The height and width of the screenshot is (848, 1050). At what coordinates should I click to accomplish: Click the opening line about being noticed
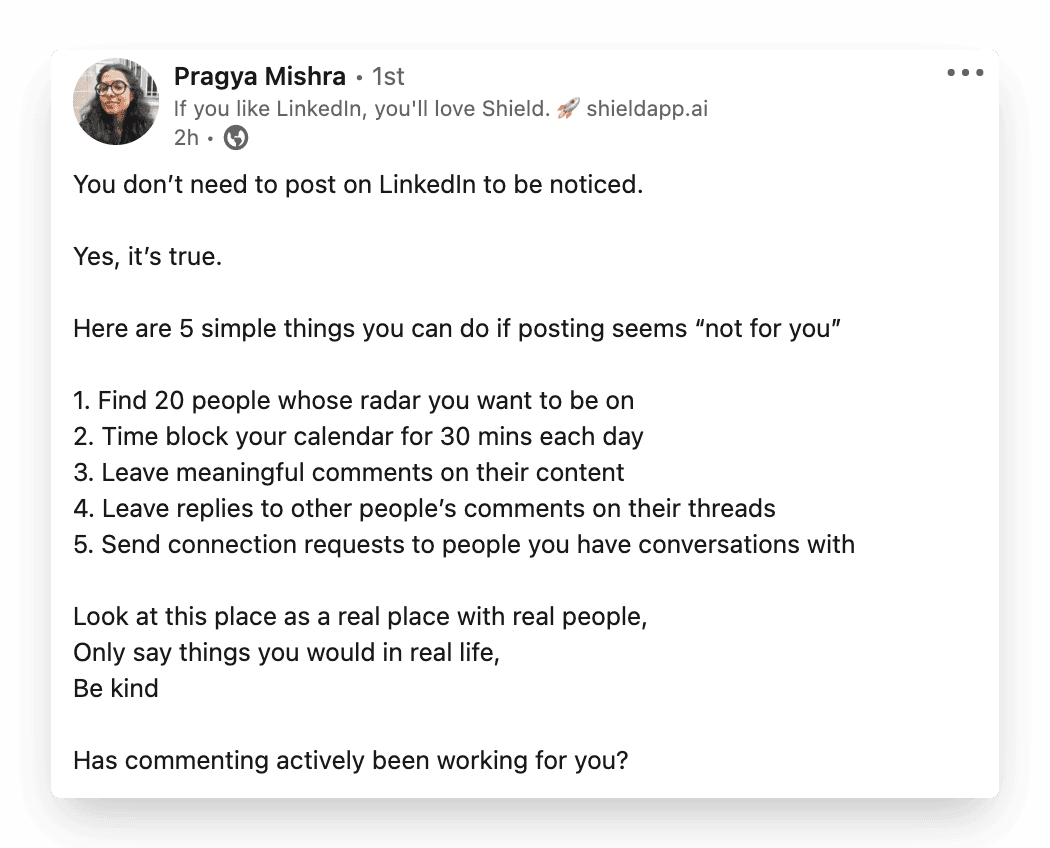pyautogui.click(x=357, y=185)
